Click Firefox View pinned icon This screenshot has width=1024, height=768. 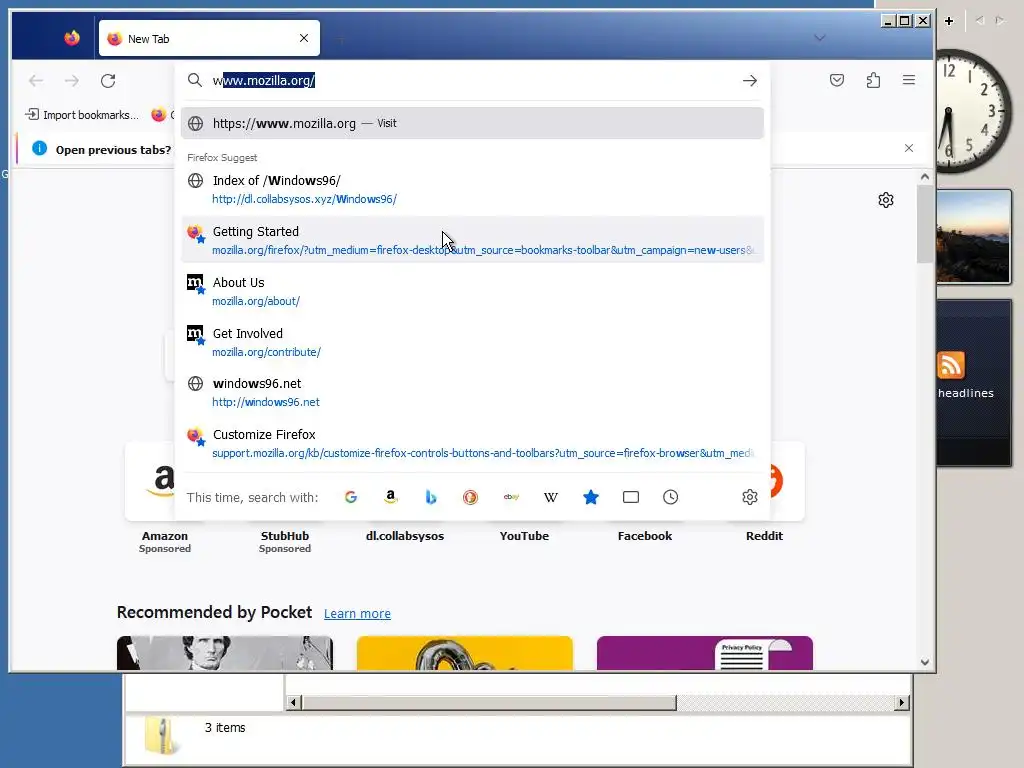72,38
